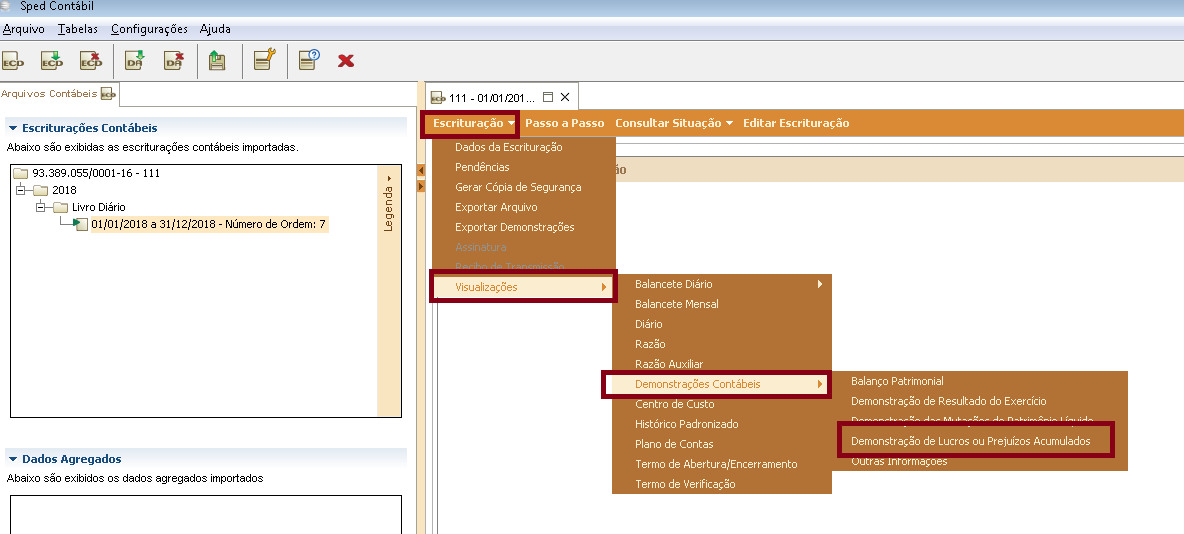
Task: Select Balancete Mensal
Action: coord(722,304)
